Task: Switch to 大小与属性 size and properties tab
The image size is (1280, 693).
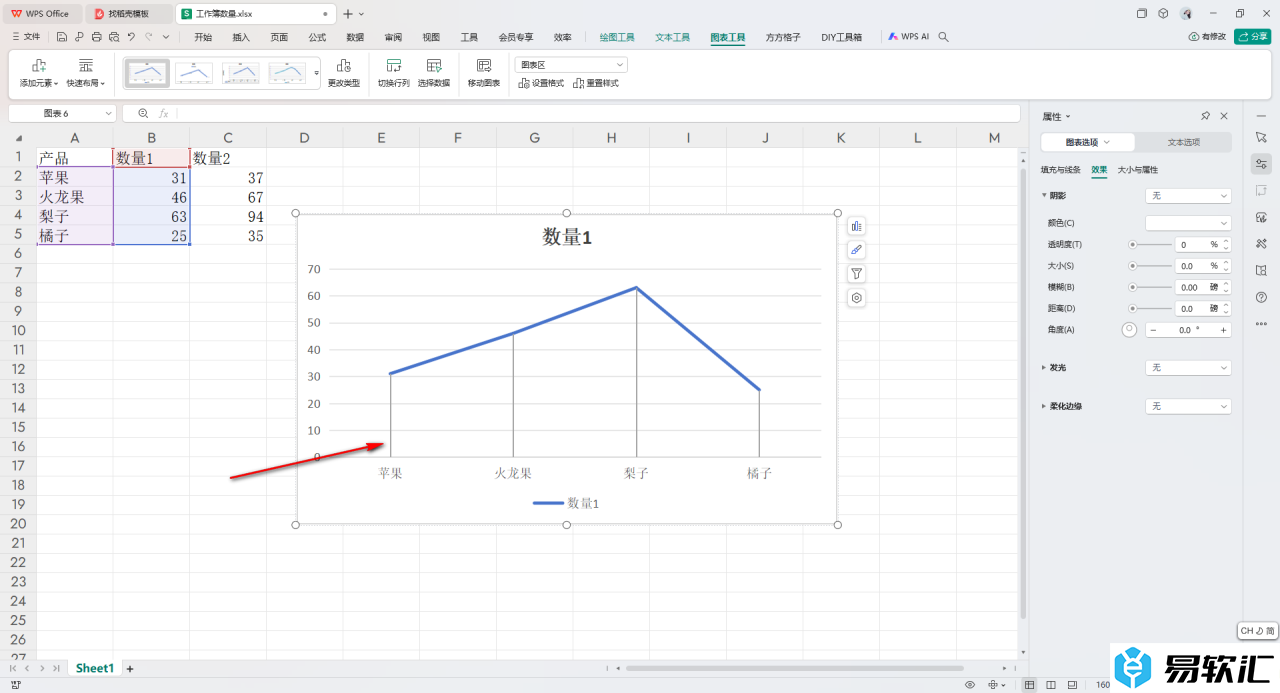Action: pyautogui.click(x=1138, y=170)
